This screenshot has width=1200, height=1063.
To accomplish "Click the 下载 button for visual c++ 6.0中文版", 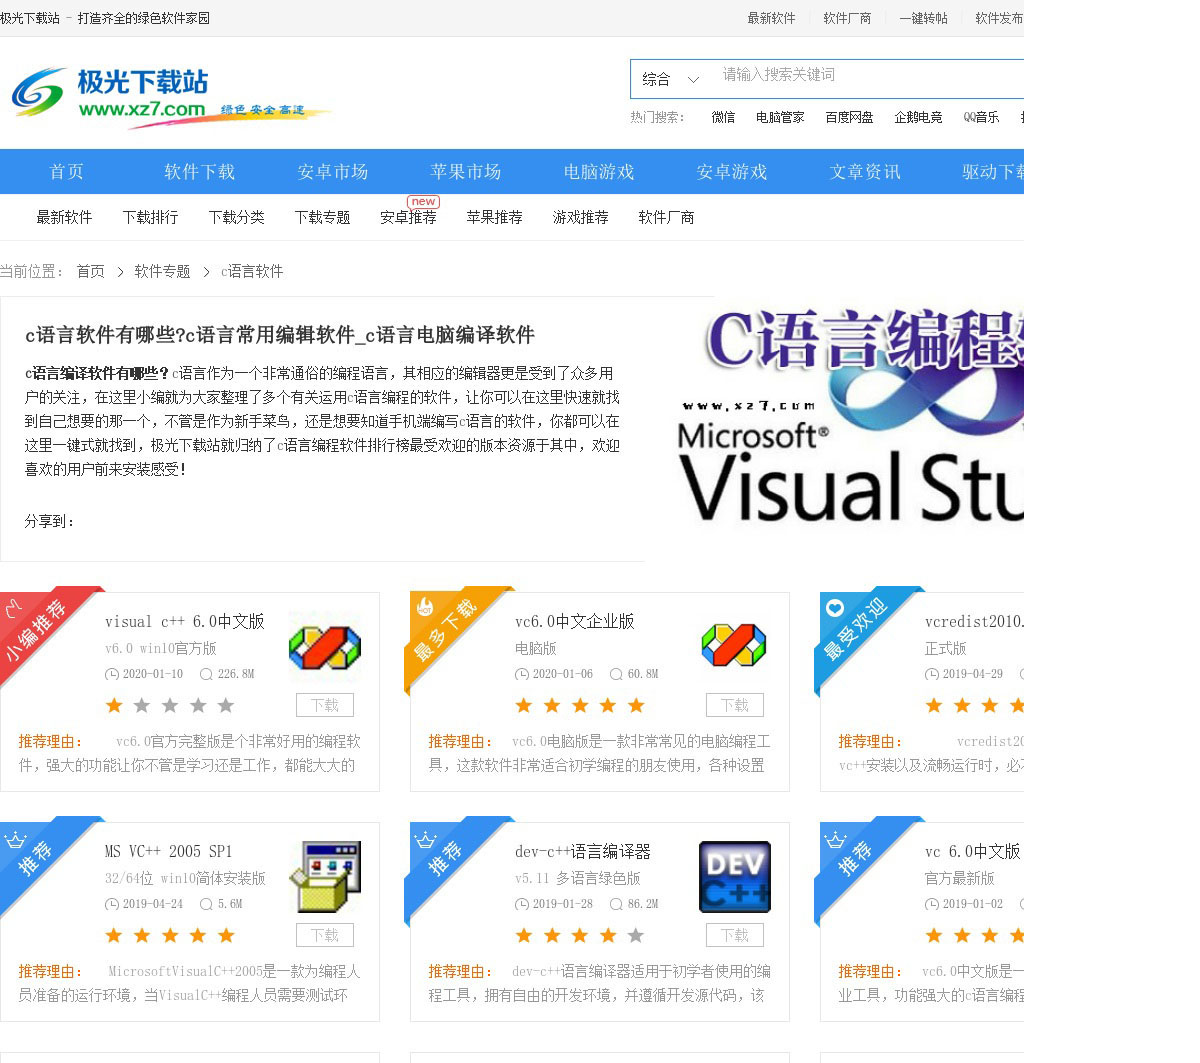I will [325, 705].
